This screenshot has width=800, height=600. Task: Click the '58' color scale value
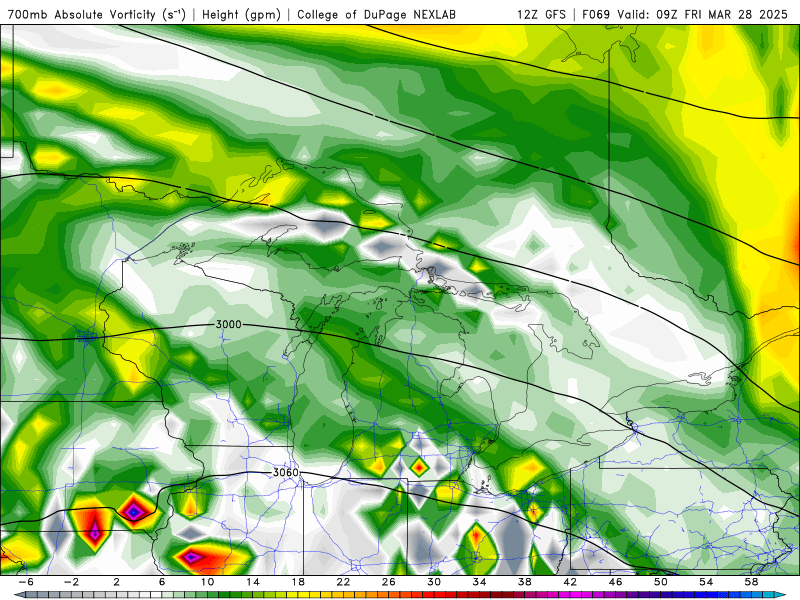point(751,582)
